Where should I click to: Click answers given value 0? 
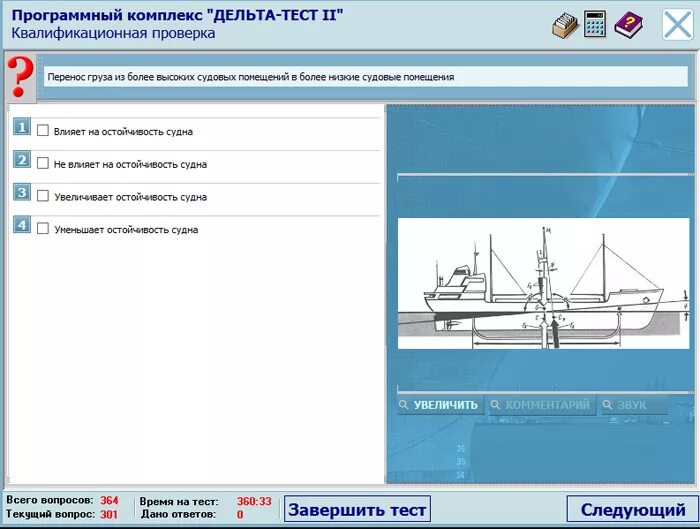(240, 514)
